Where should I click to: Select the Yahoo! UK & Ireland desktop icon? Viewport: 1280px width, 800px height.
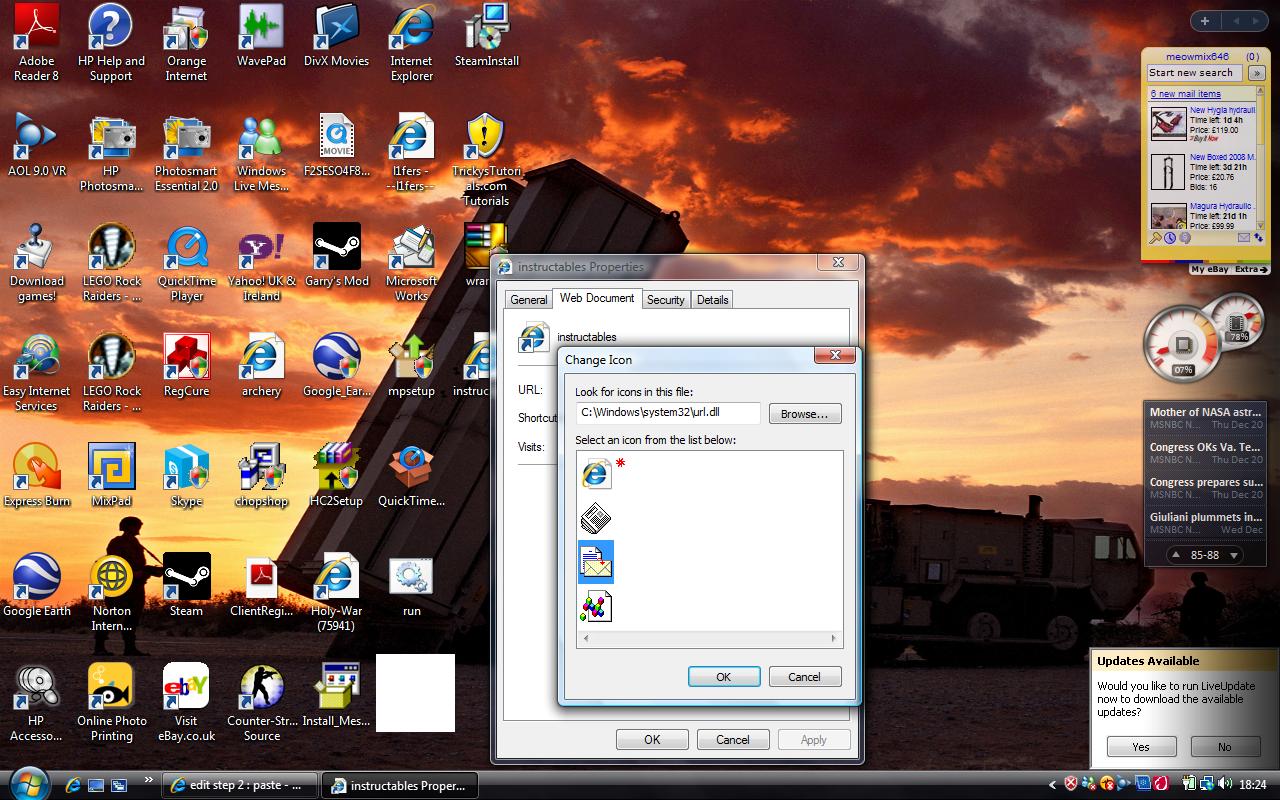pyautogui.click(x=261, y=263)
